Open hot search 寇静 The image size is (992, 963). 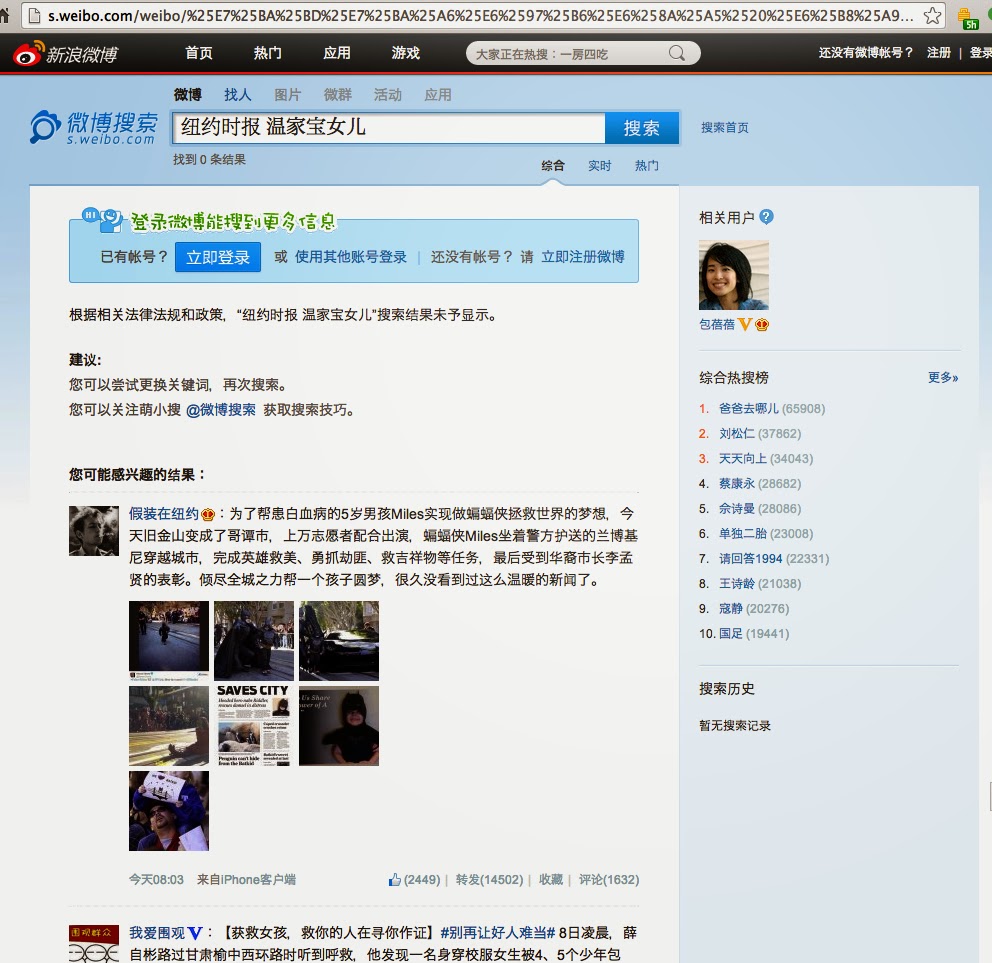(x=731, y=609)
